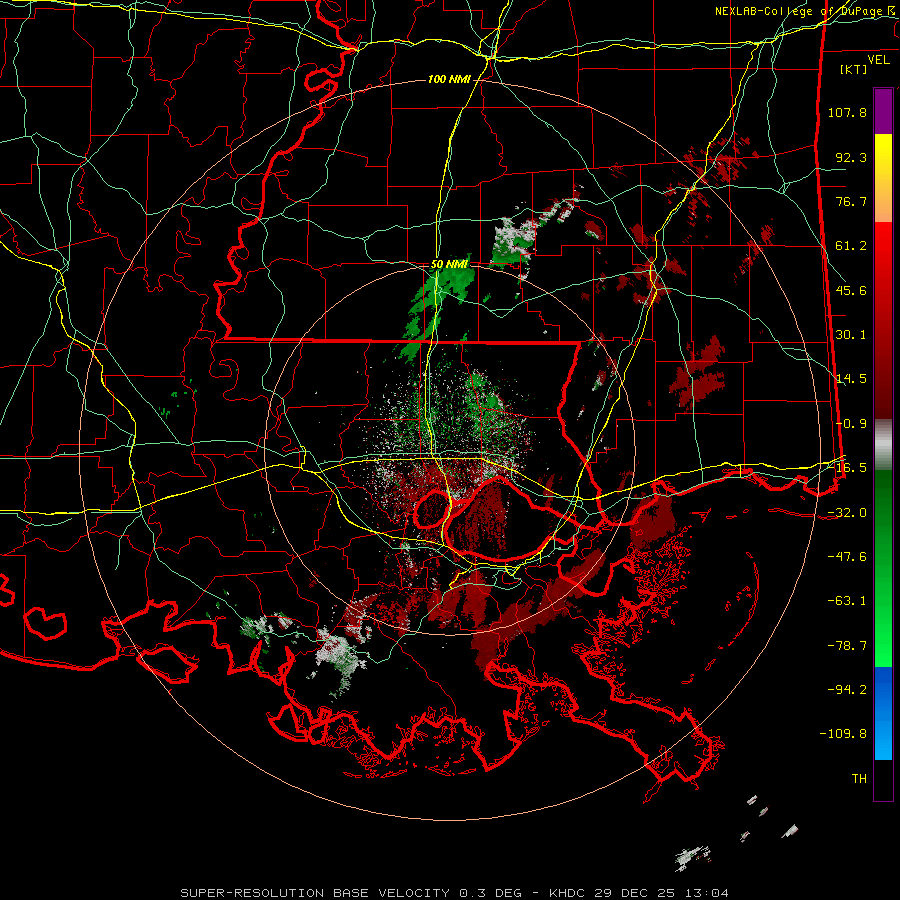The image size is (900, 900).
Task: Click the -78.7 velocity scale value
Action: [x=847, y=646]
